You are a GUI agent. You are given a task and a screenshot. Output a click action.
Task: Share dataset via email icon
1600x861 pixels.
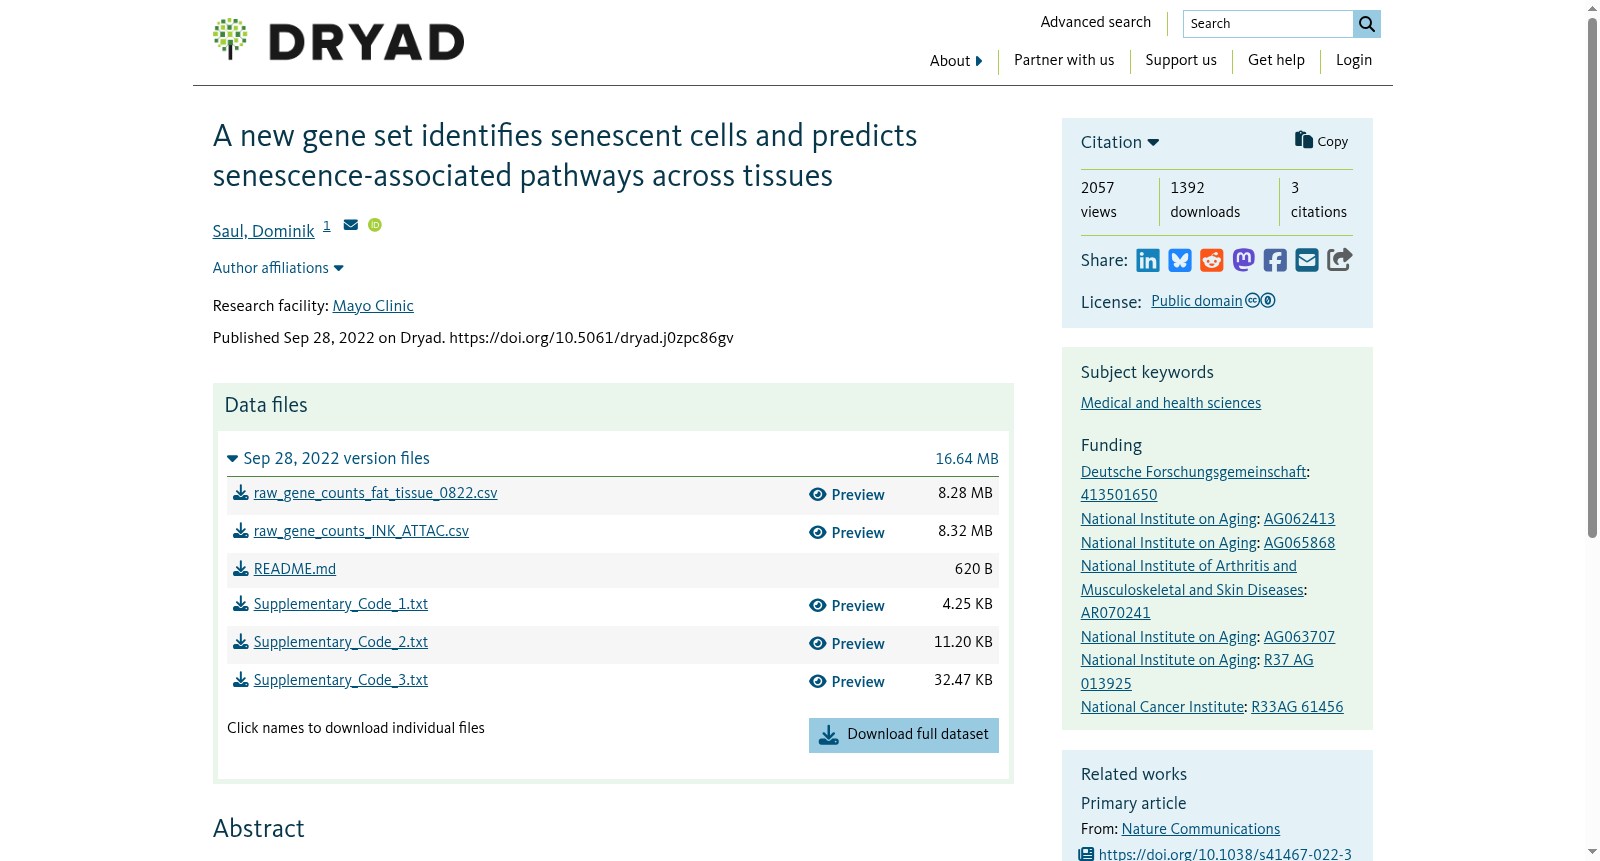point(1307,261)
